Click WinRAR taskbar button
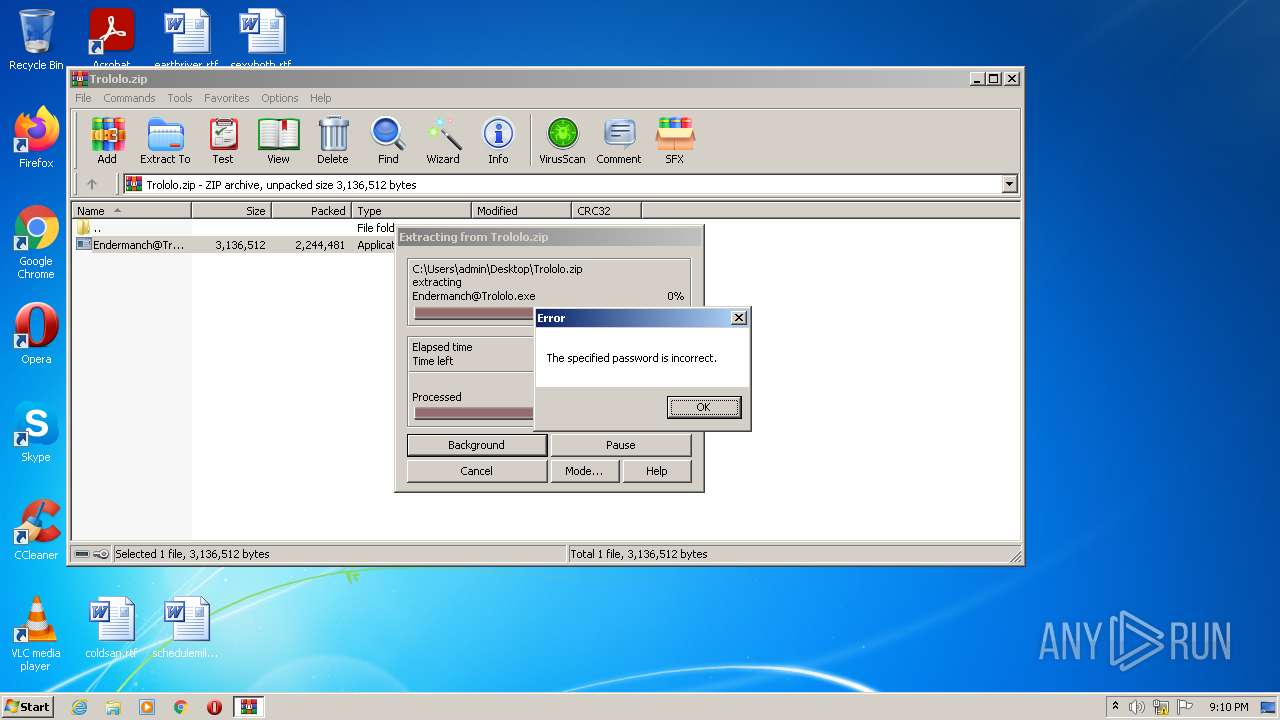The image size is (1280, 720). 248,707
